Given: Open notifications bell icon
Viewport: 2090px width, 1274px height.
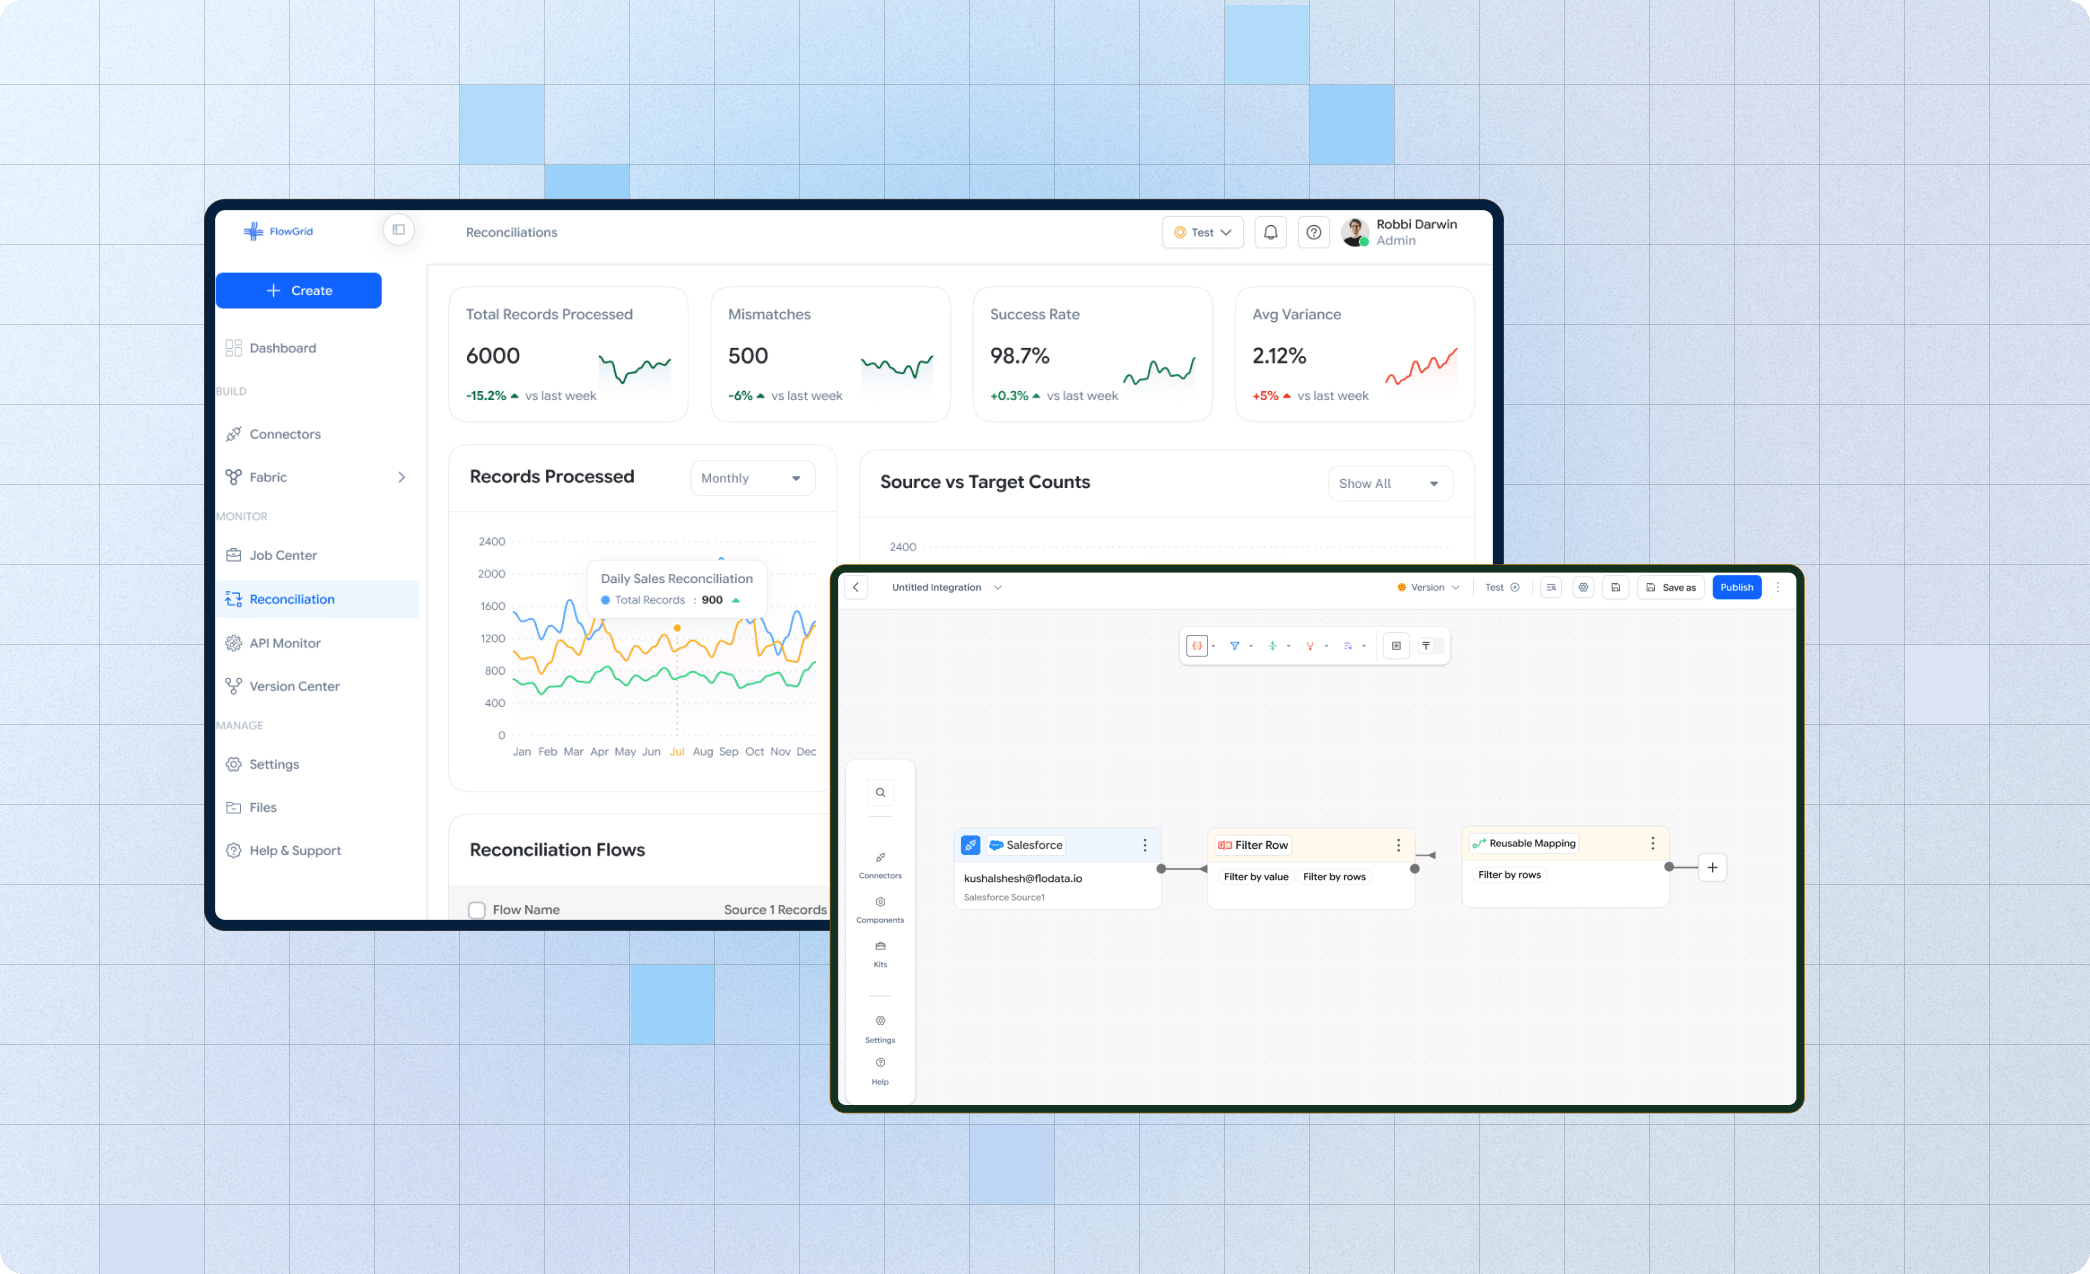Looking at the screenshot, I should click(x=1270, y=232).
